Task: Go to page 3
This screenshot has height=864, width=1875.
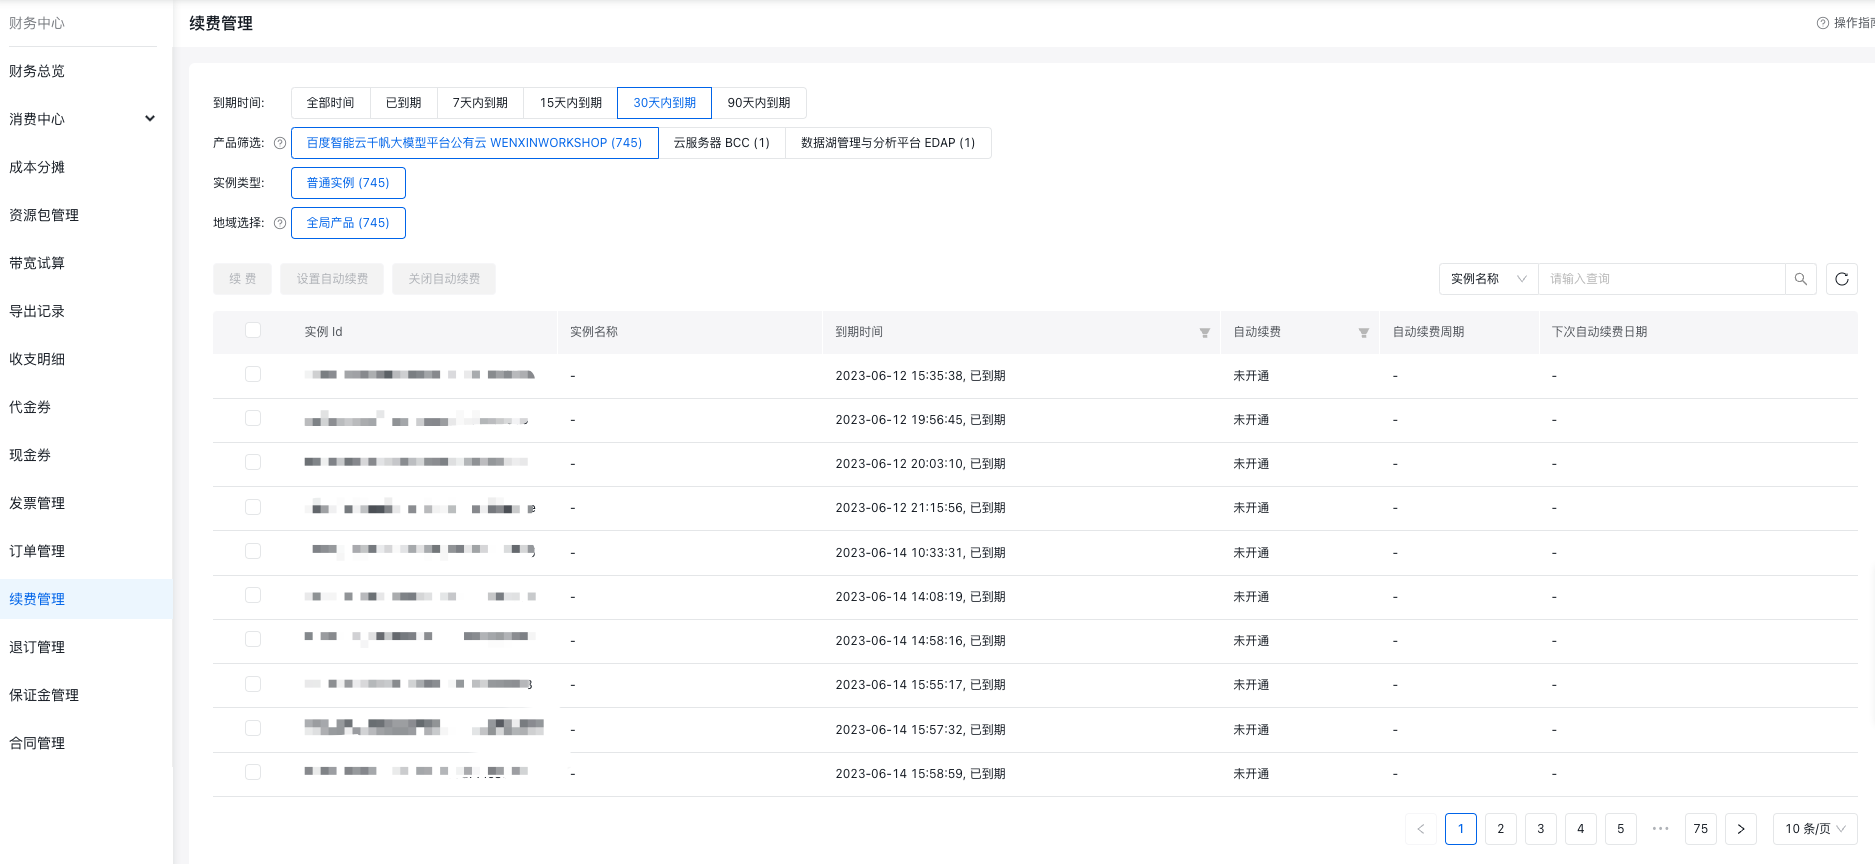Action: pos(1541,829)
